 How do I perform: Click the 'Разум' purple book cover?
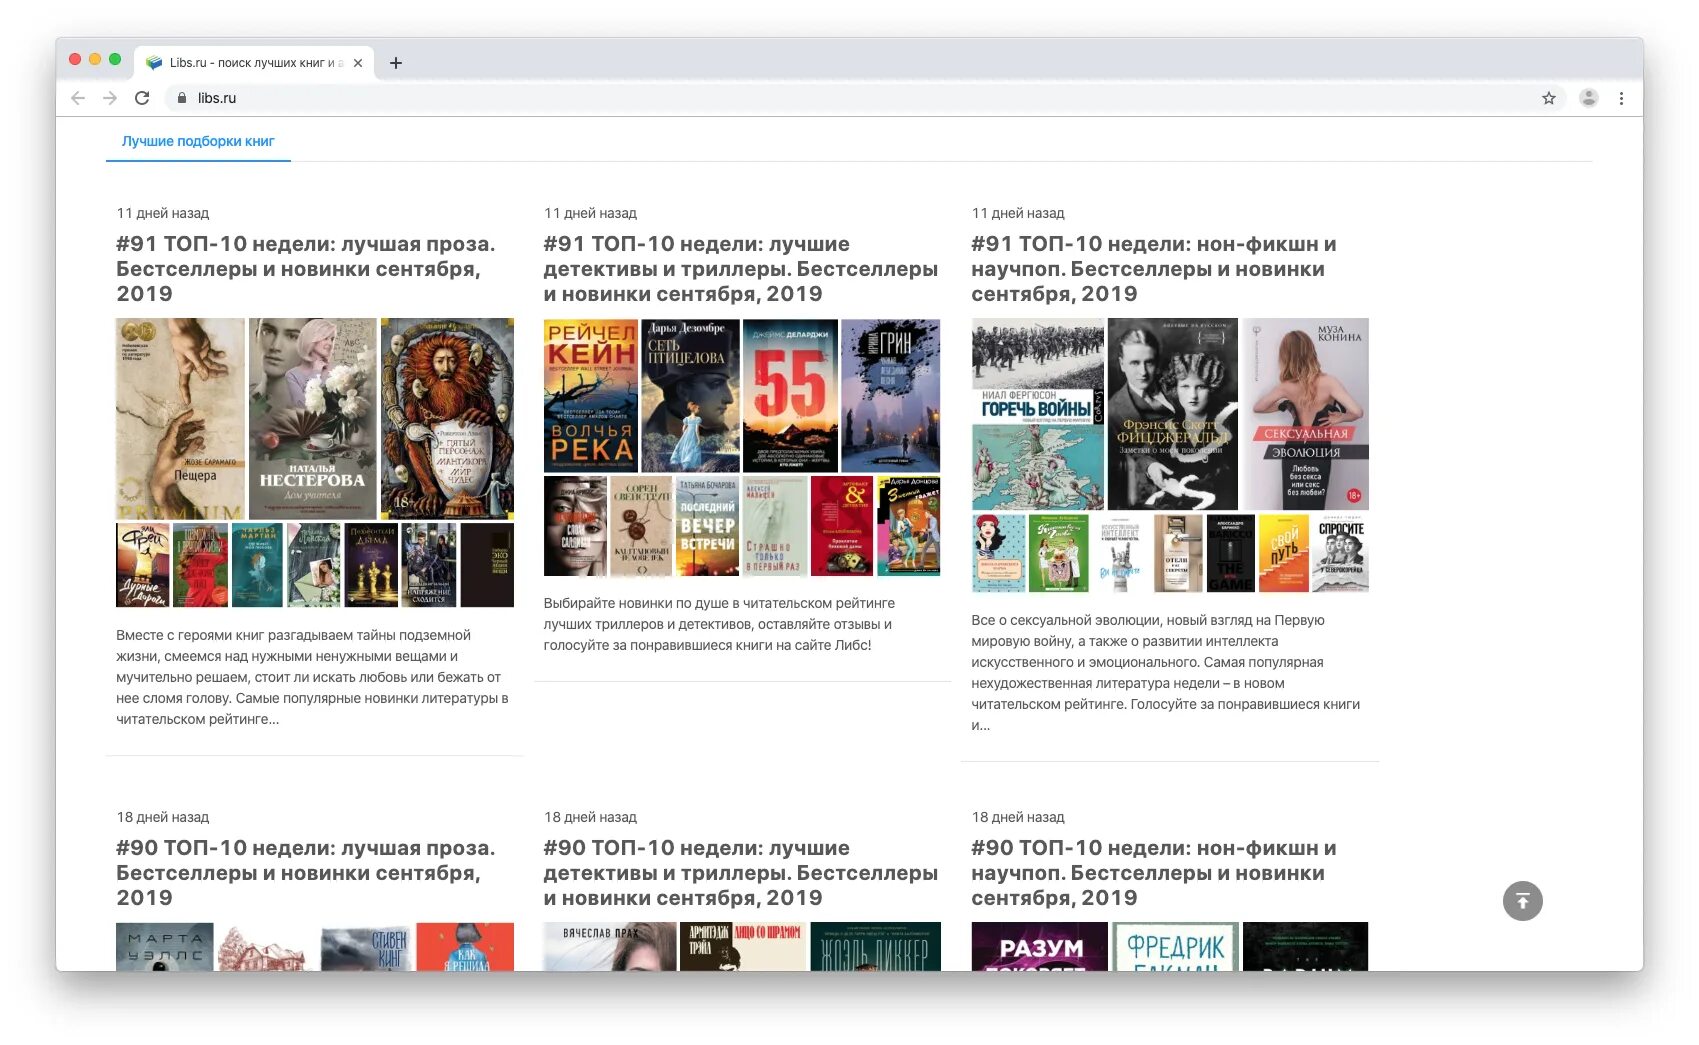click(1040, 946)
